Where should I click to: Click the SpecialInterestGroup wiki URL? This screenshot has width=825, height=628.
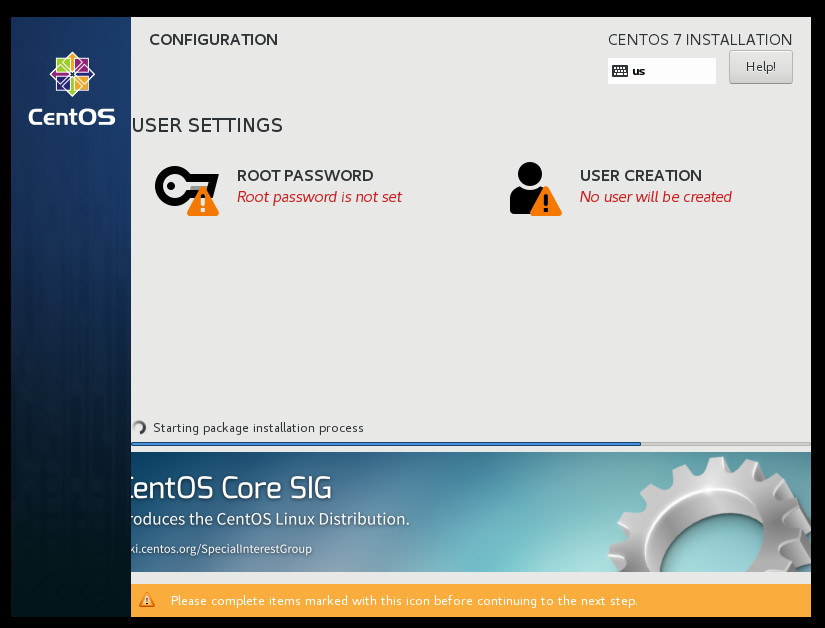[x=222, y=549]
